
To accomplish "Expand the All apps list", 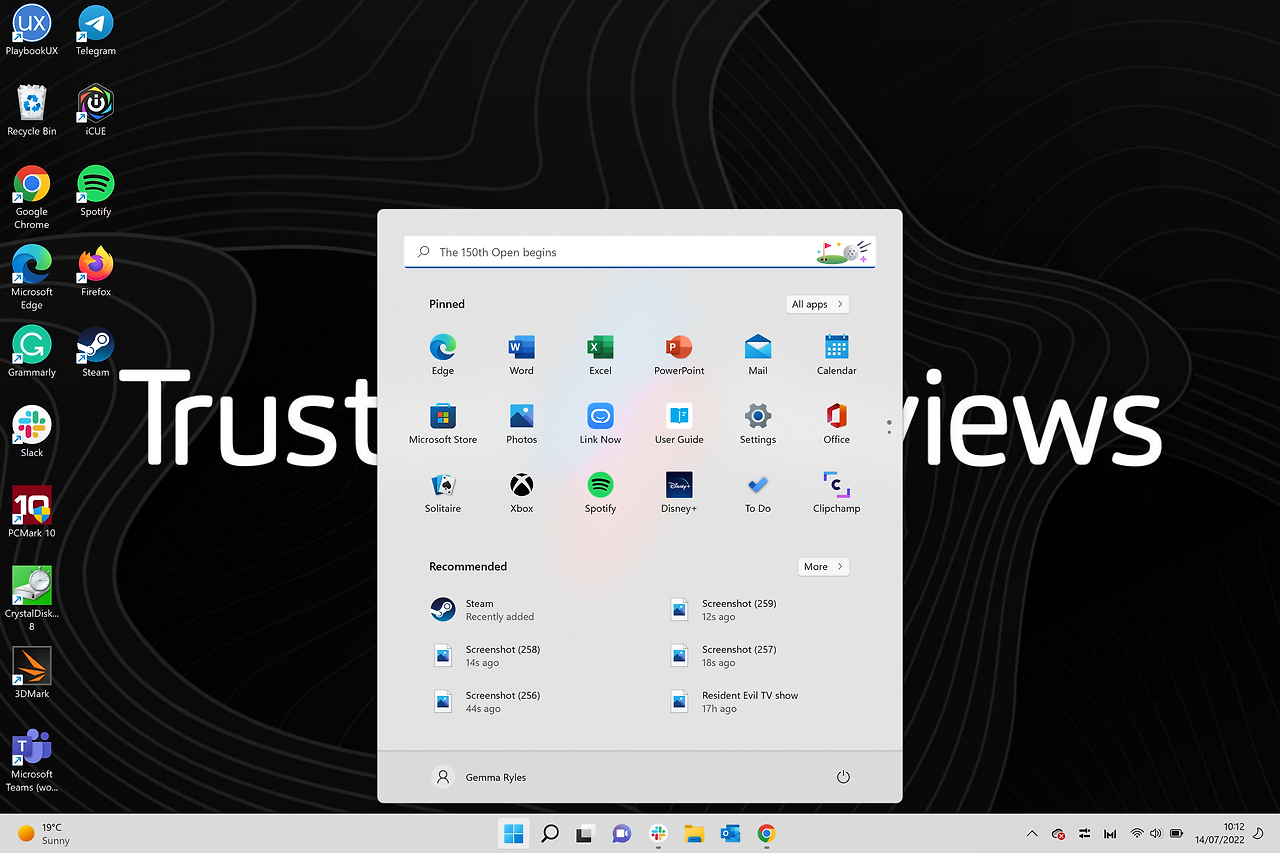I will 817,304.
